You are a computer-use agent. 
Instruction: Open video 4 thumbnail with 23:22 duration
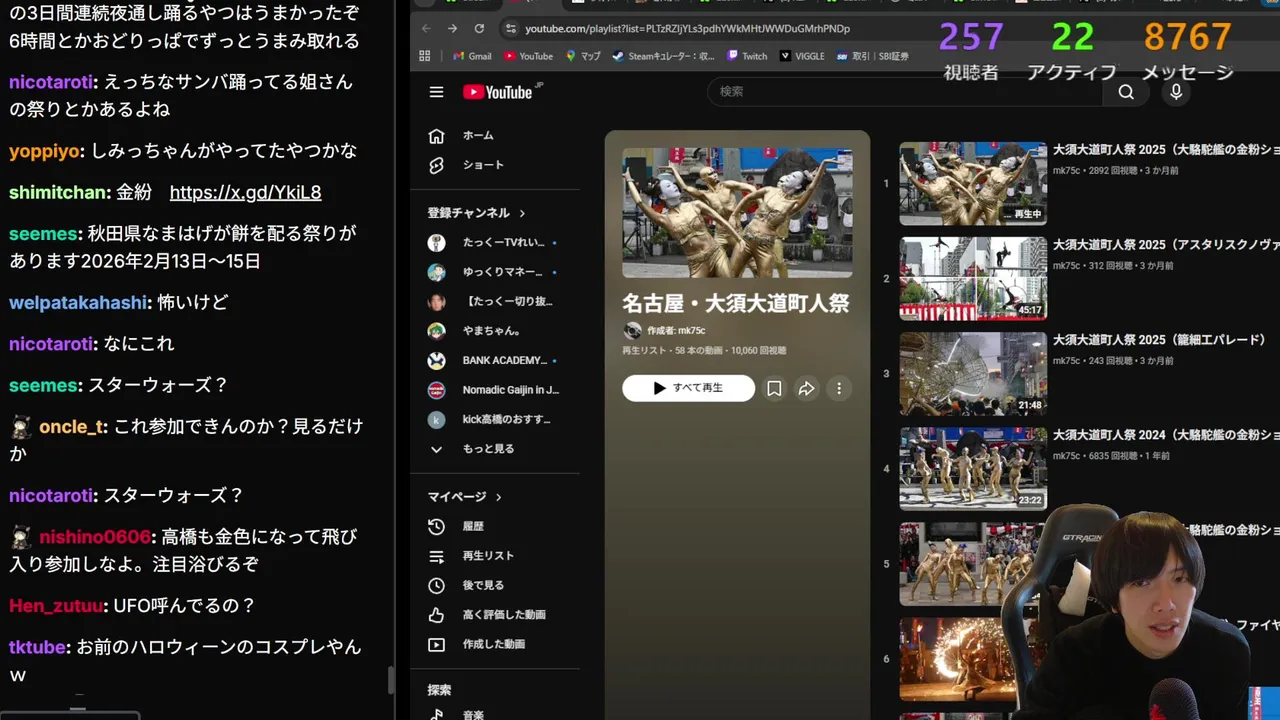(x=973, y=469)
